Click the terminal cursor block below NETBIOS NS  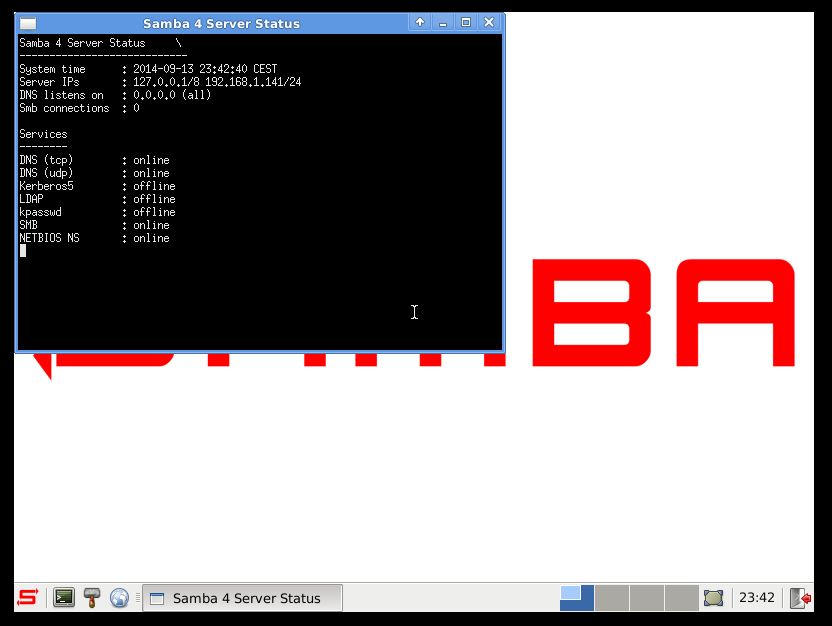(x=23, y=251)
